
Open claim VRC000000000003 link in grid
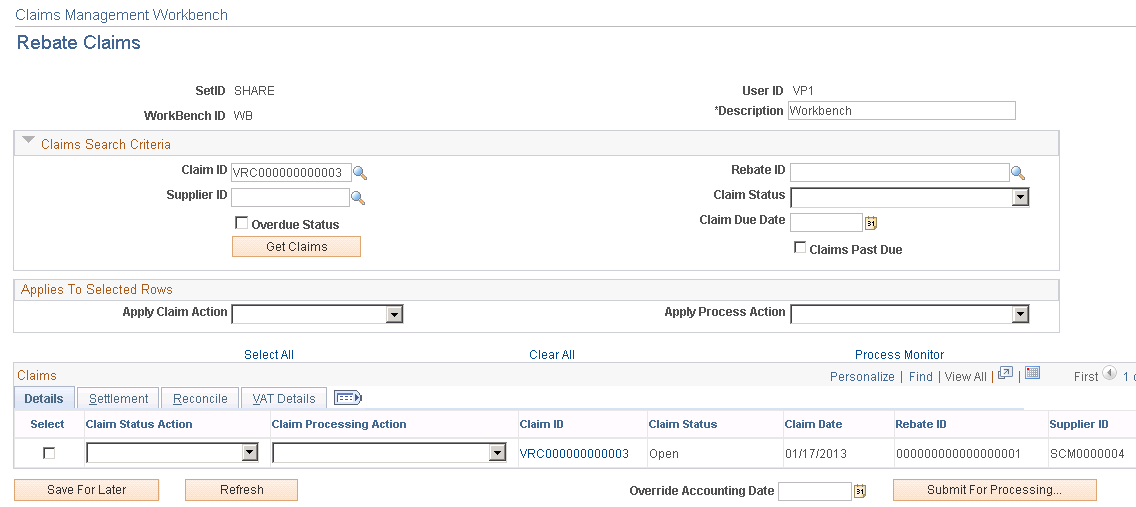coord(574,453)
